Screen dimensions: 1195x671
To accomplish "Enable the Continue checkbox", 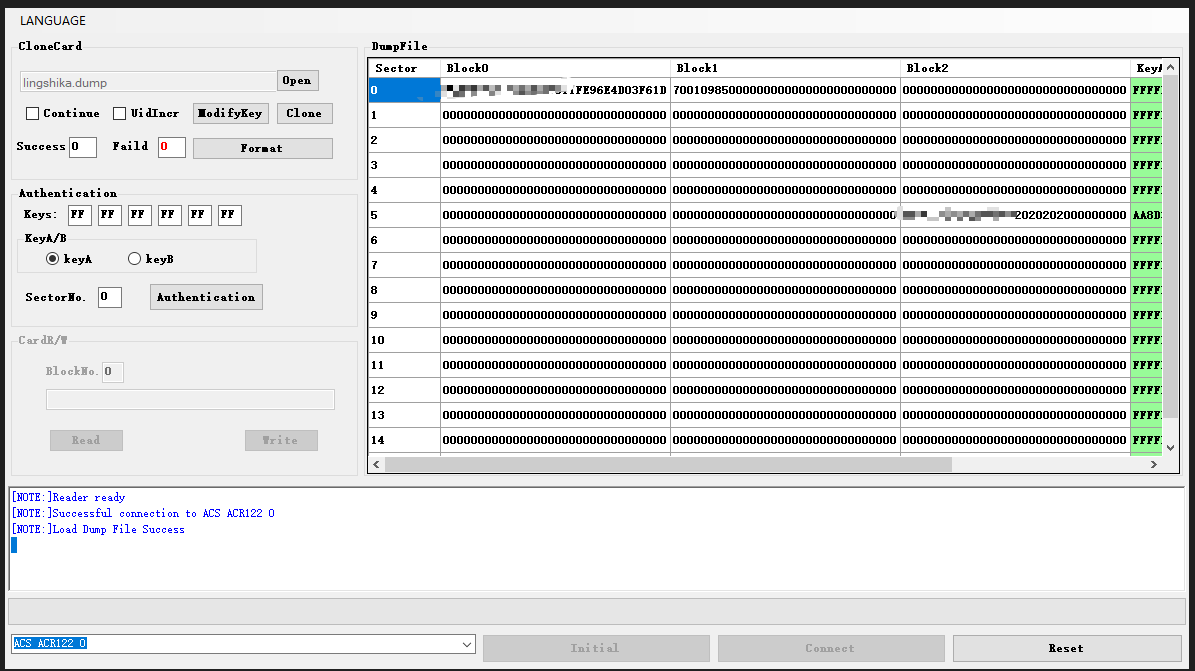I will (32, 114).
